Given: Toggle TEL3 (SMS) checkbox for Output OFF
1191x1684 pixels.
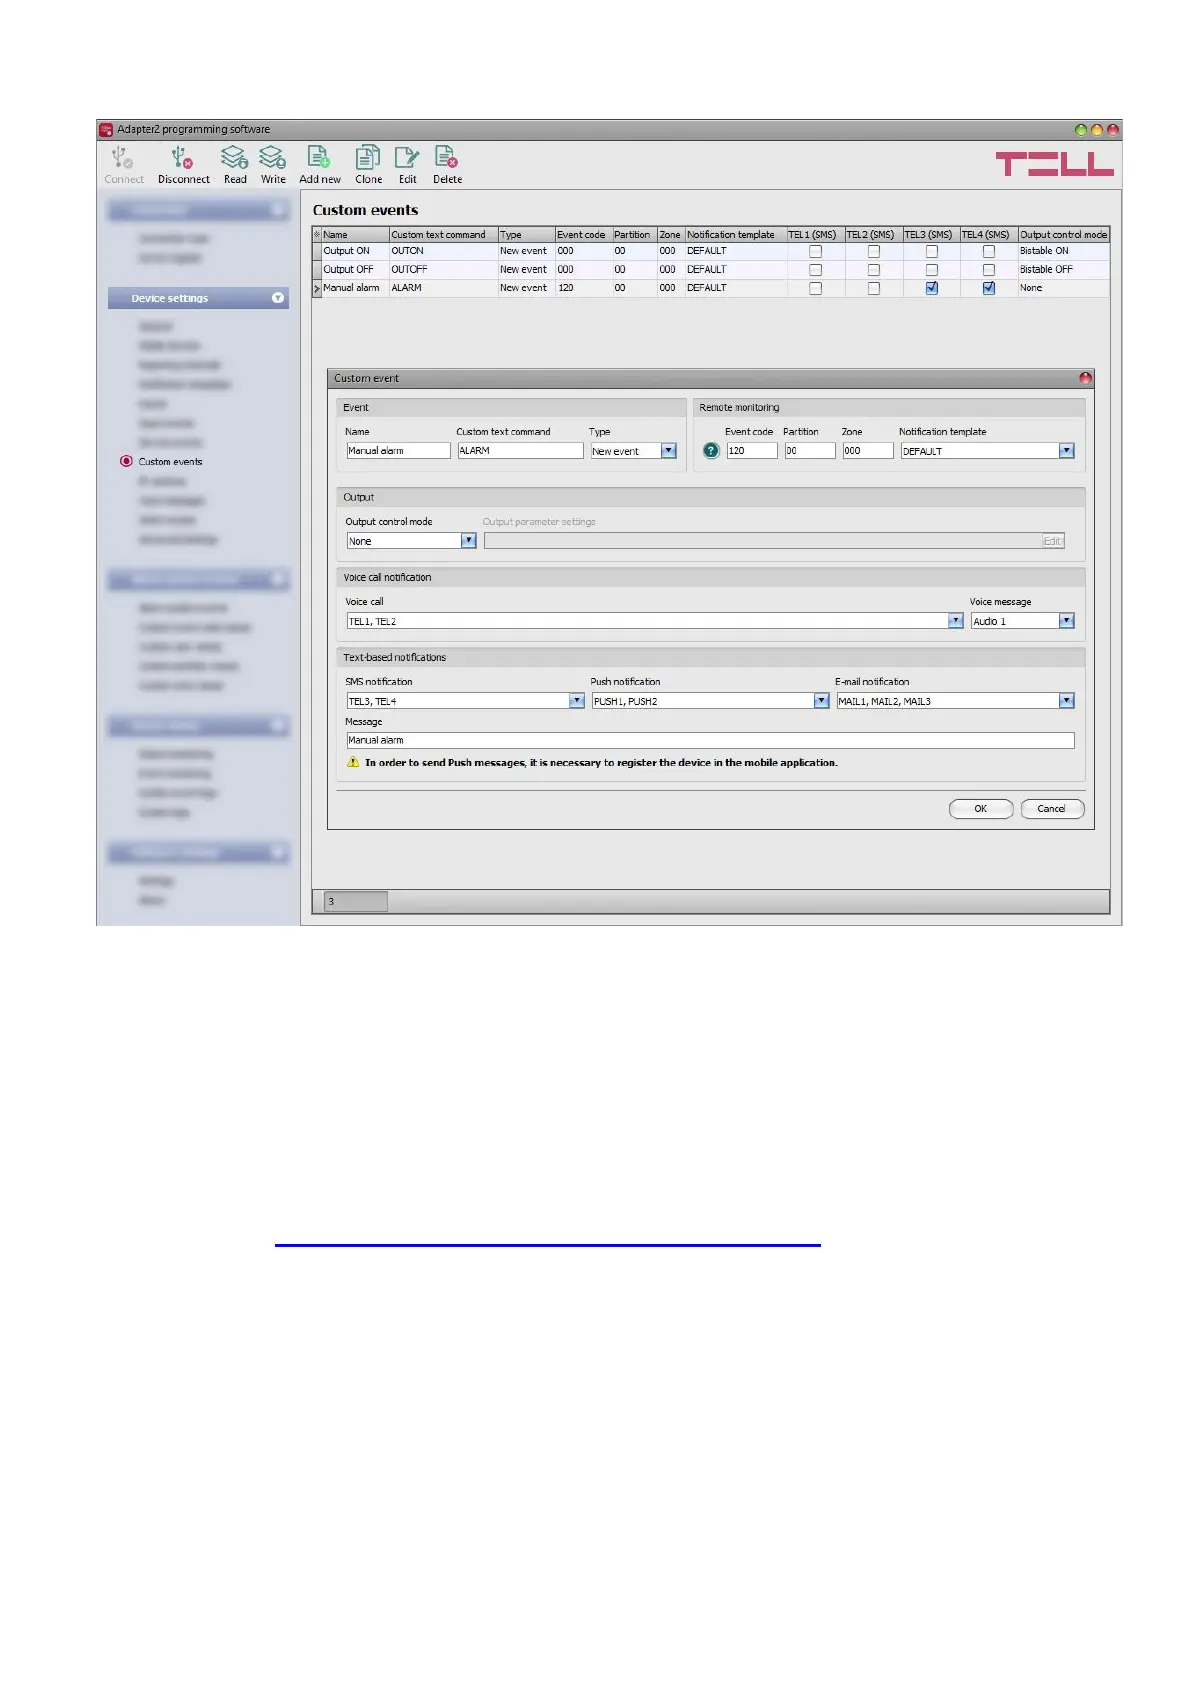Looking at the screenshot, I should pos(932,270).
